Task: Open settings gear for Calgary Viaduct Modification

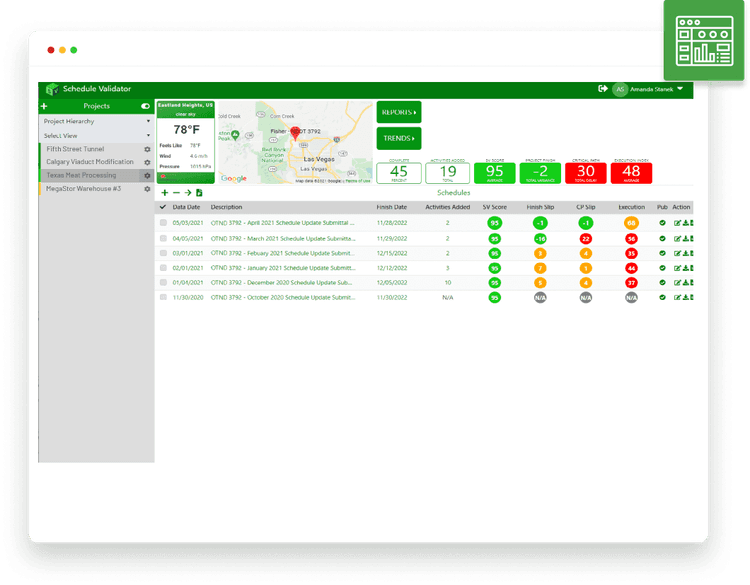Action: [x=147, y=162]
